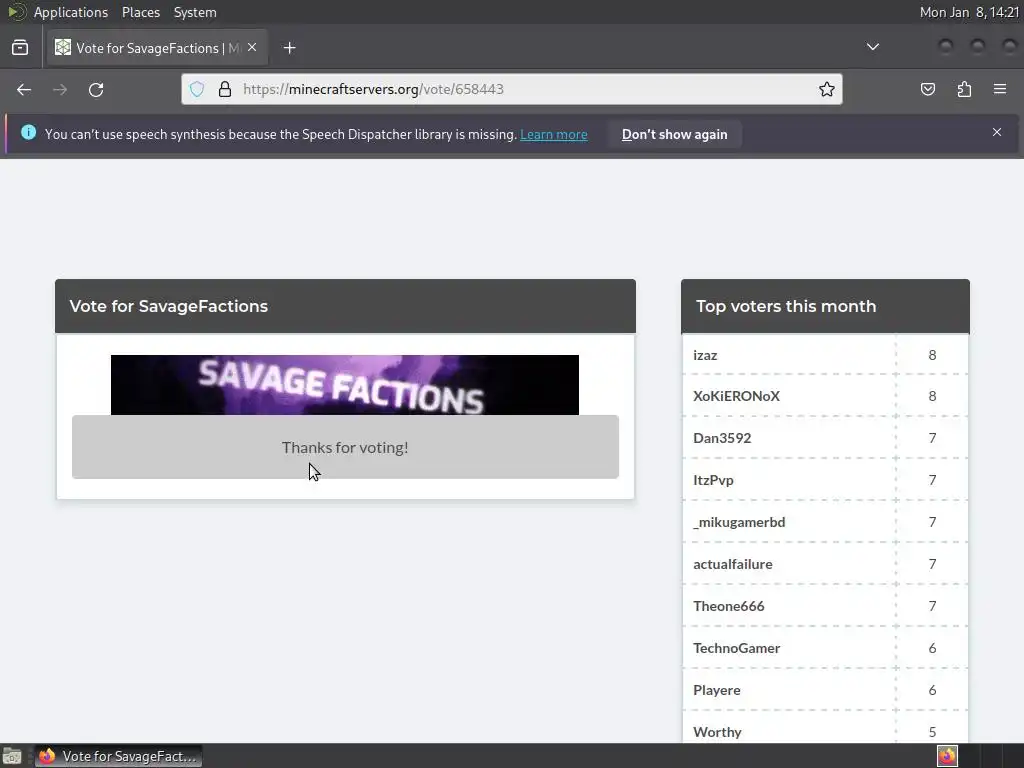1024x768 pixels.
Task: Click the Savage Factions banner image
Action: (345, 385)
